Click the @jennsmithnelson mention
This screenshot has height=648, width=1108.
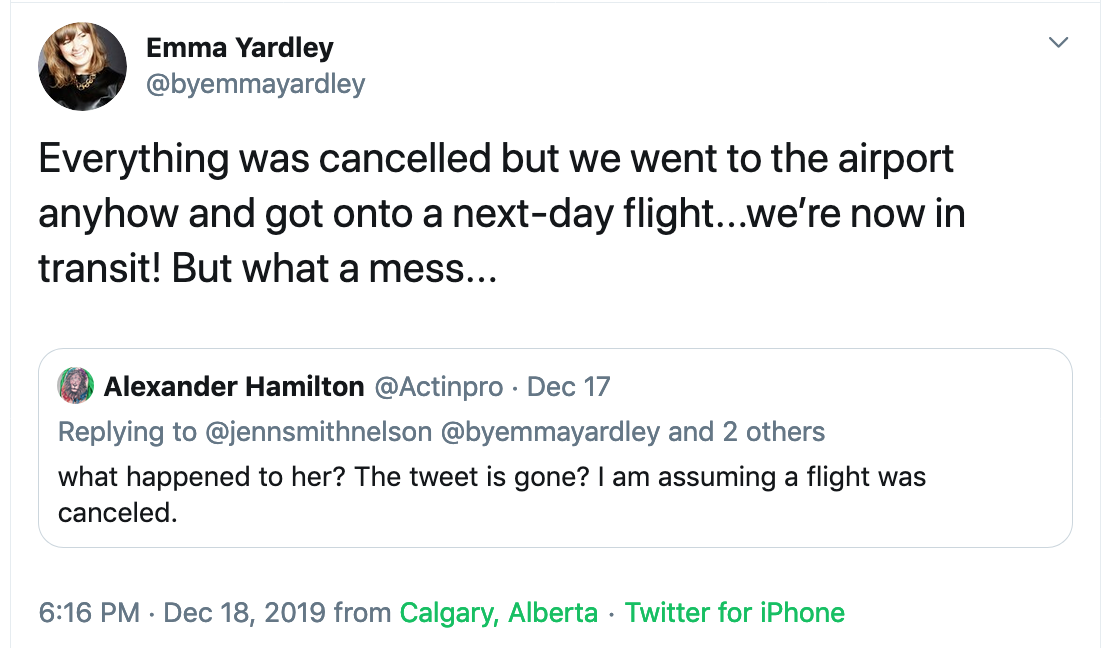[x=318, y=432]
